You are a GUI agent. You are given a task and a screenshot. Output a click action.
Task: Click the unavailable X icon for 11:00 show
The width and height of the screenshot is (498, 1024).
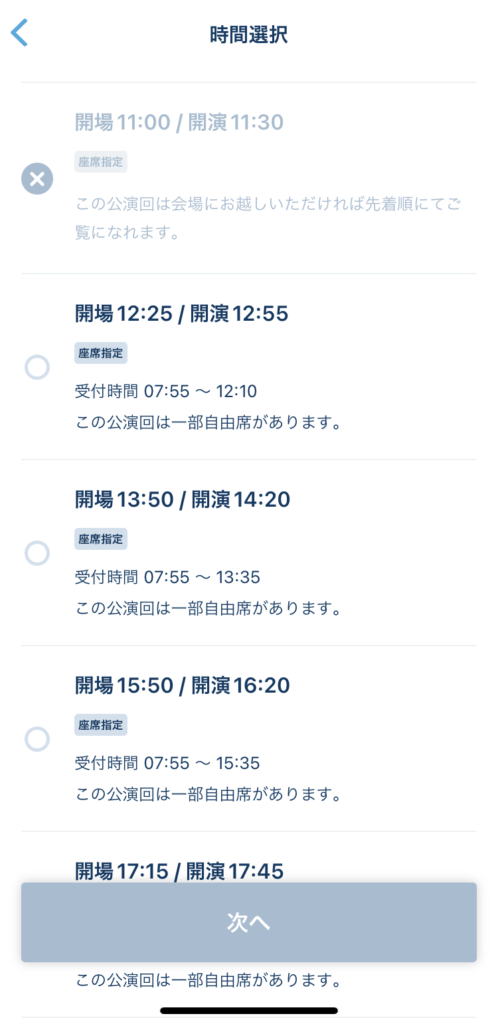(37, 178)
